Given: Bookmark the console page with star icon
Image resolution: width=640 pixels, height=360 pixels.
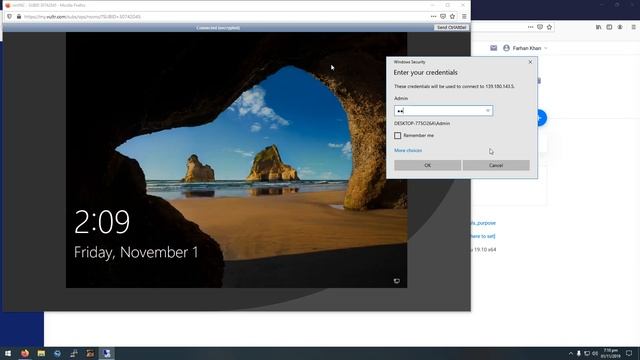Looking at the screenshot, I should tap(452, 17).
